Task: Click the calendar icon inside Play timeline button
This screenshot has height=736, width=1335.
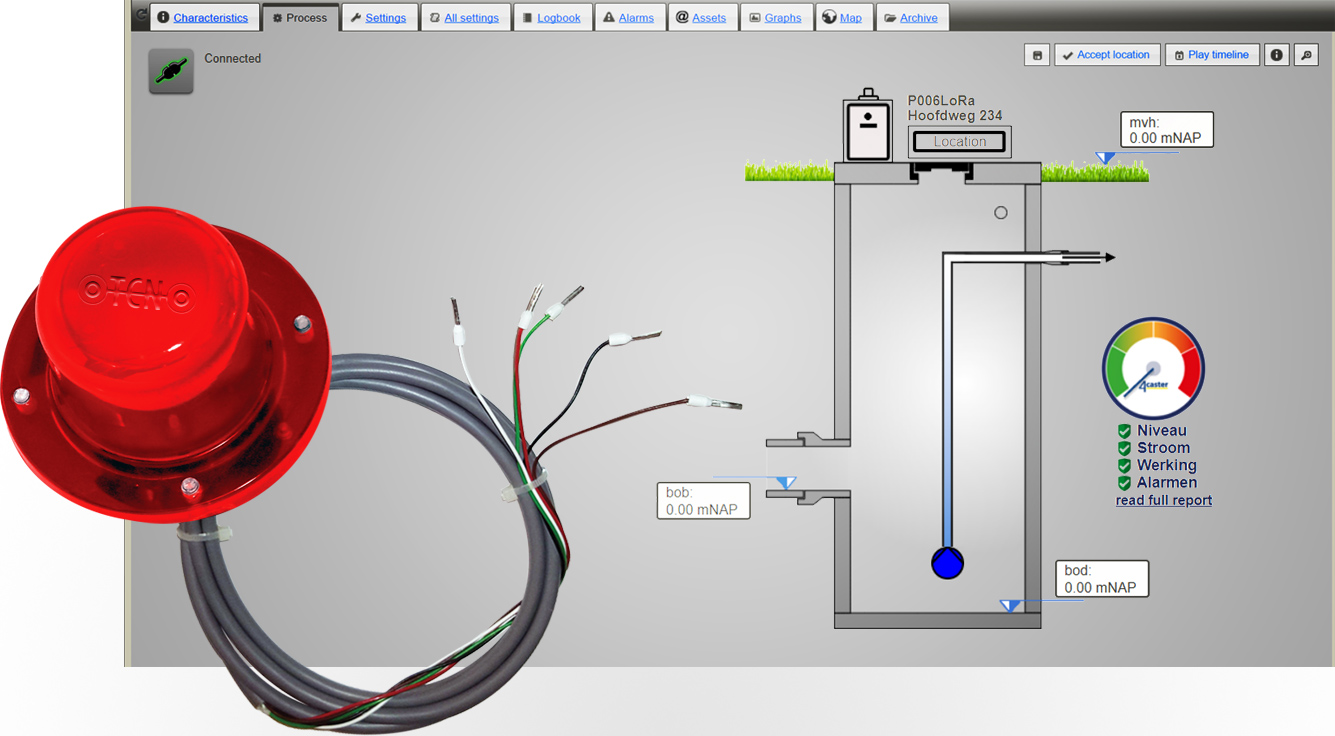Action: point(1180,54)
